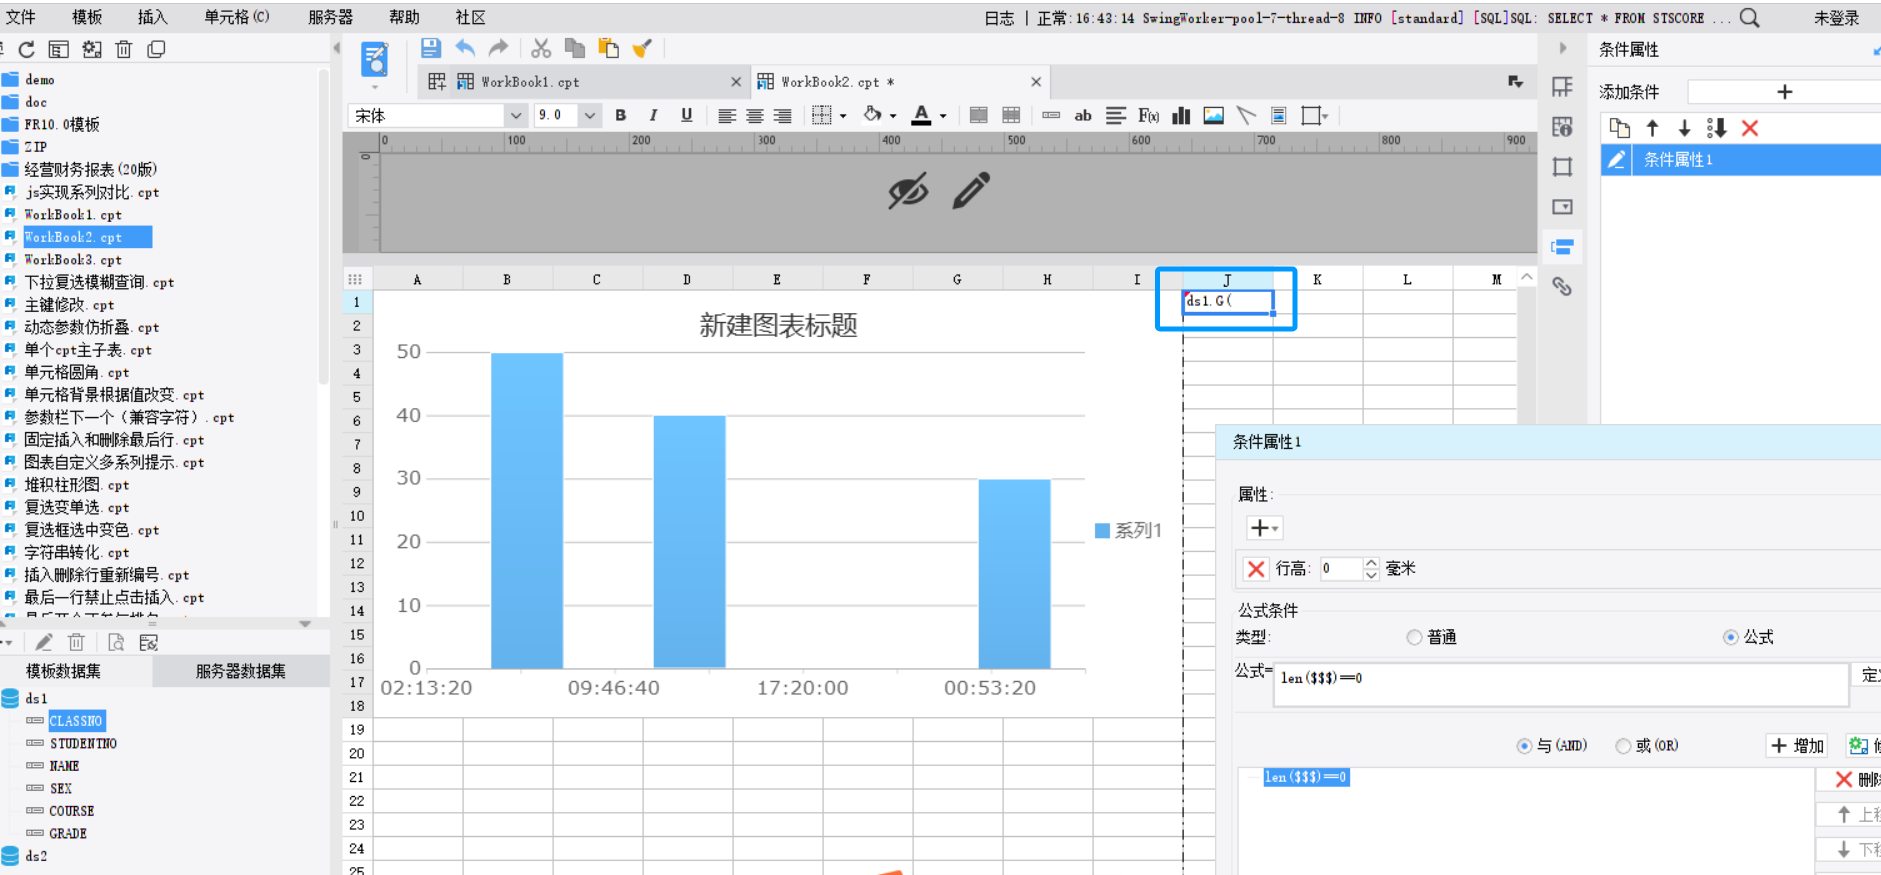Open the template preview button
Viewport: 1881px width, 875px height.
[375, 60]
